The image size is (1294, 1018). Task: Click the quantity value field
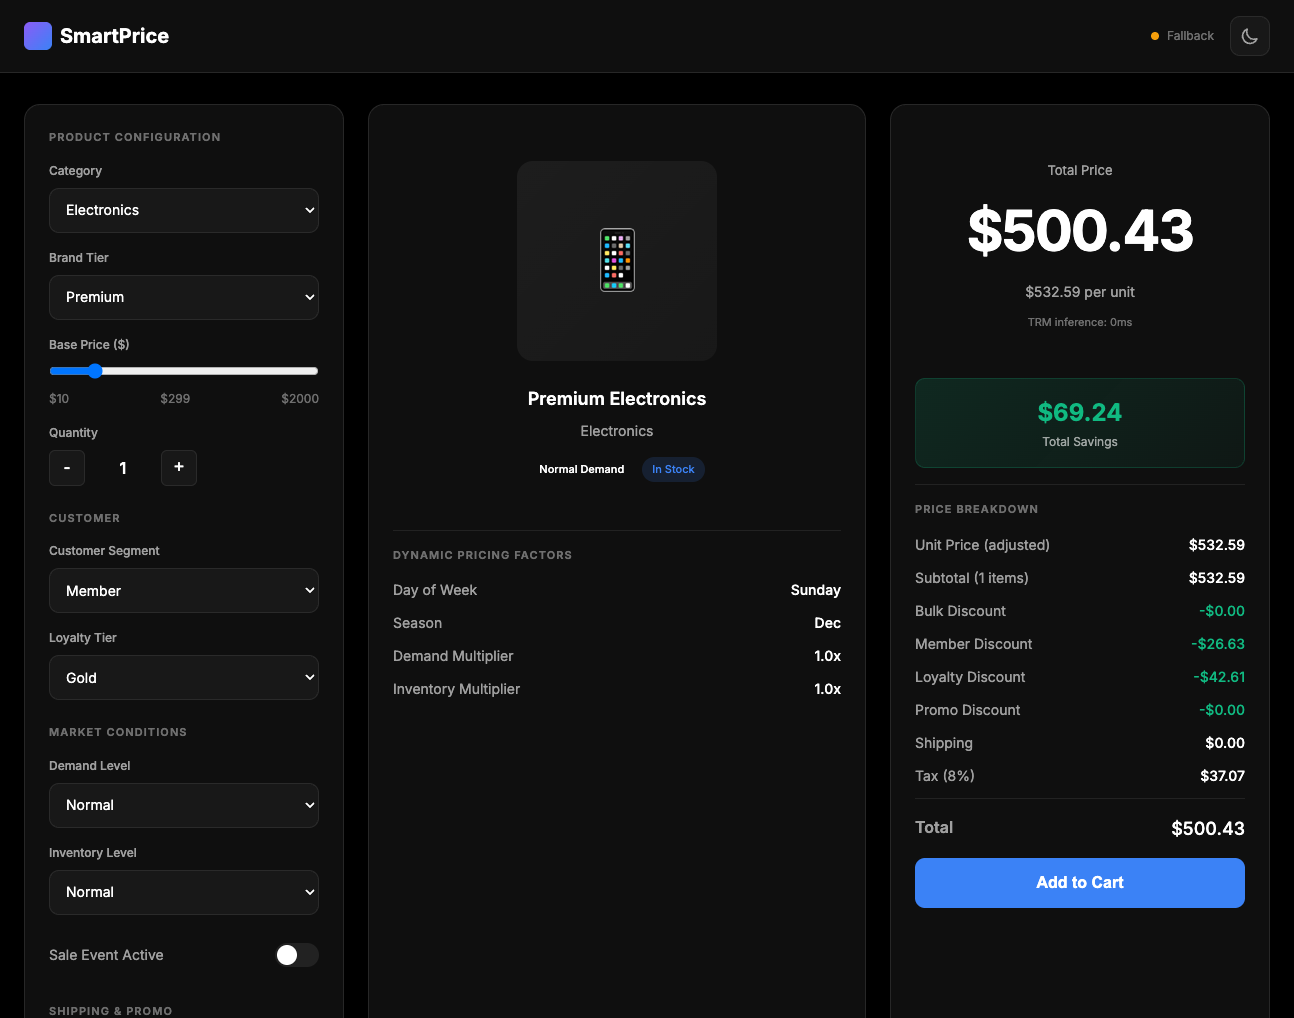(122, 468)
